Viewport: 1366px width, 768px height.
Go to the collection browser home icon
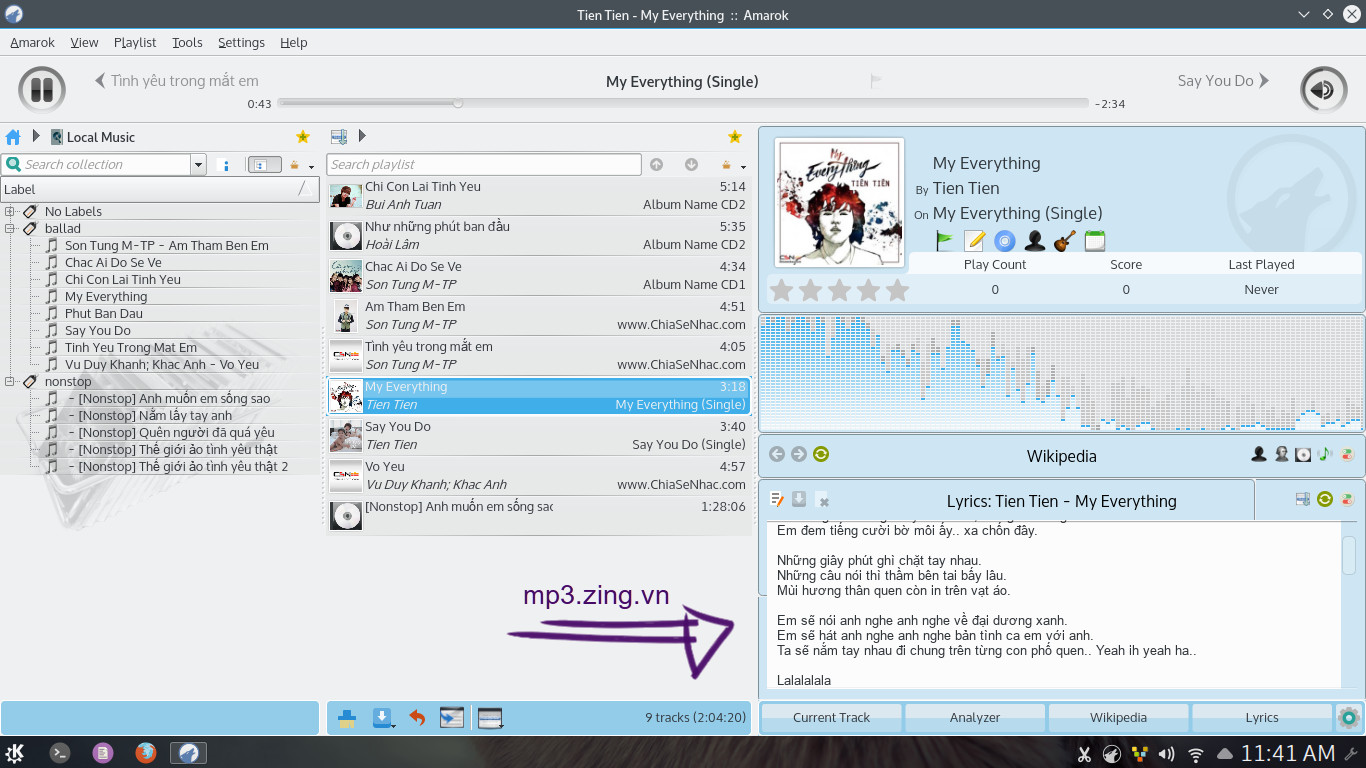(x=13, y=137)
